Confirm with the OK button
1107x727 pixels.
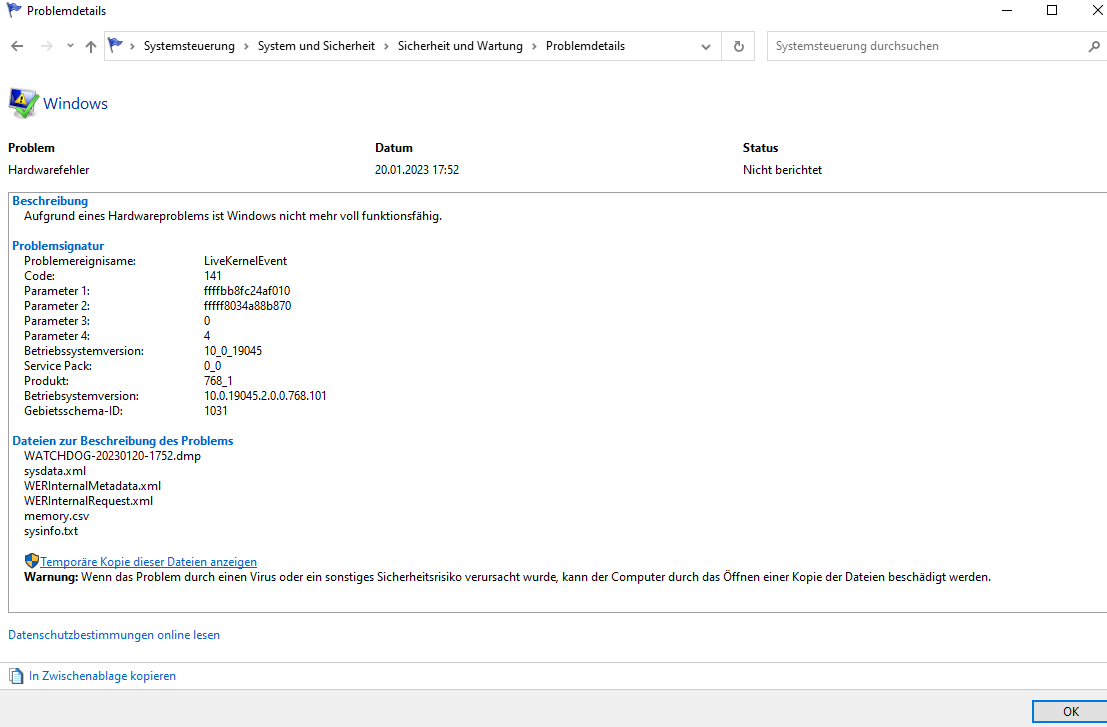[1070, 711]
